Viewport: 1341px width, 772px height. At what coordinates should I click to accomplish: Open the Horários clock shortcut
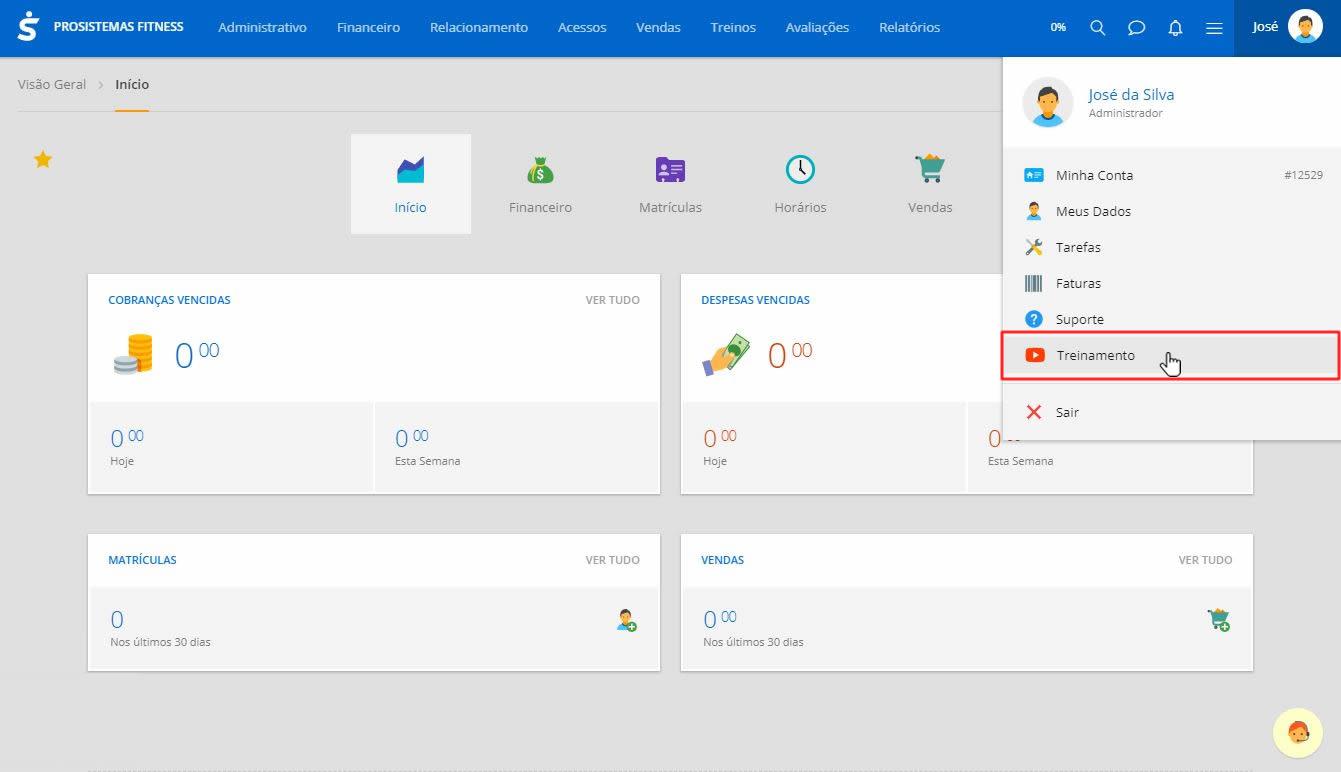pyautogui.click(x=800, y=184)
